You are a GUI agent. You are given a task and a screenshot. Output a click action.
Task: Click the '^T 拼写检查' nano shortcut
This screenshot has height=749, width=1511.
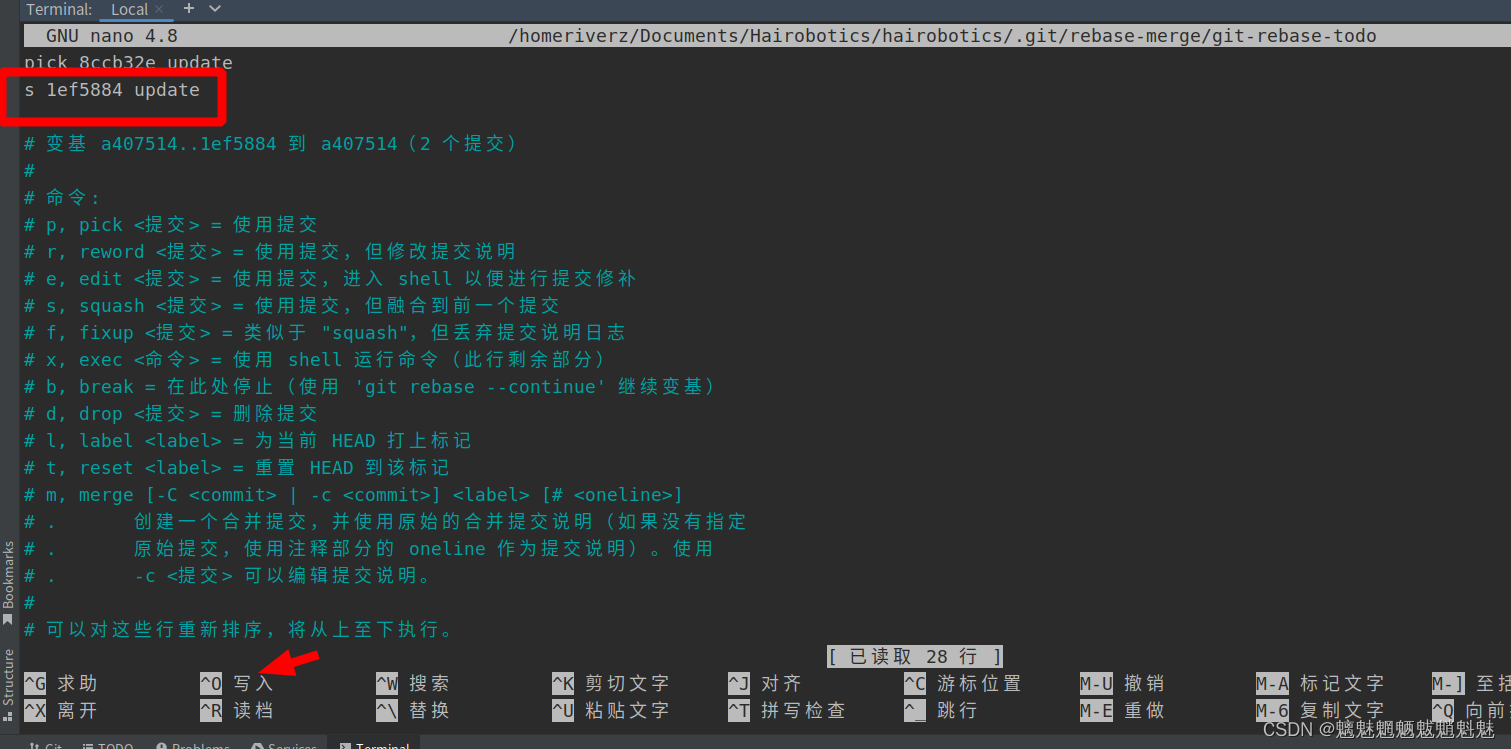[787, 711]
